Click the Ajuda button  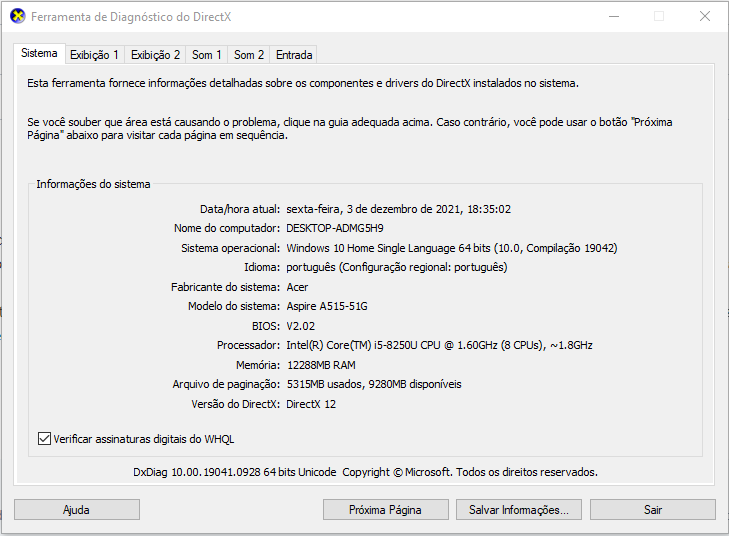tap(77, 510)
